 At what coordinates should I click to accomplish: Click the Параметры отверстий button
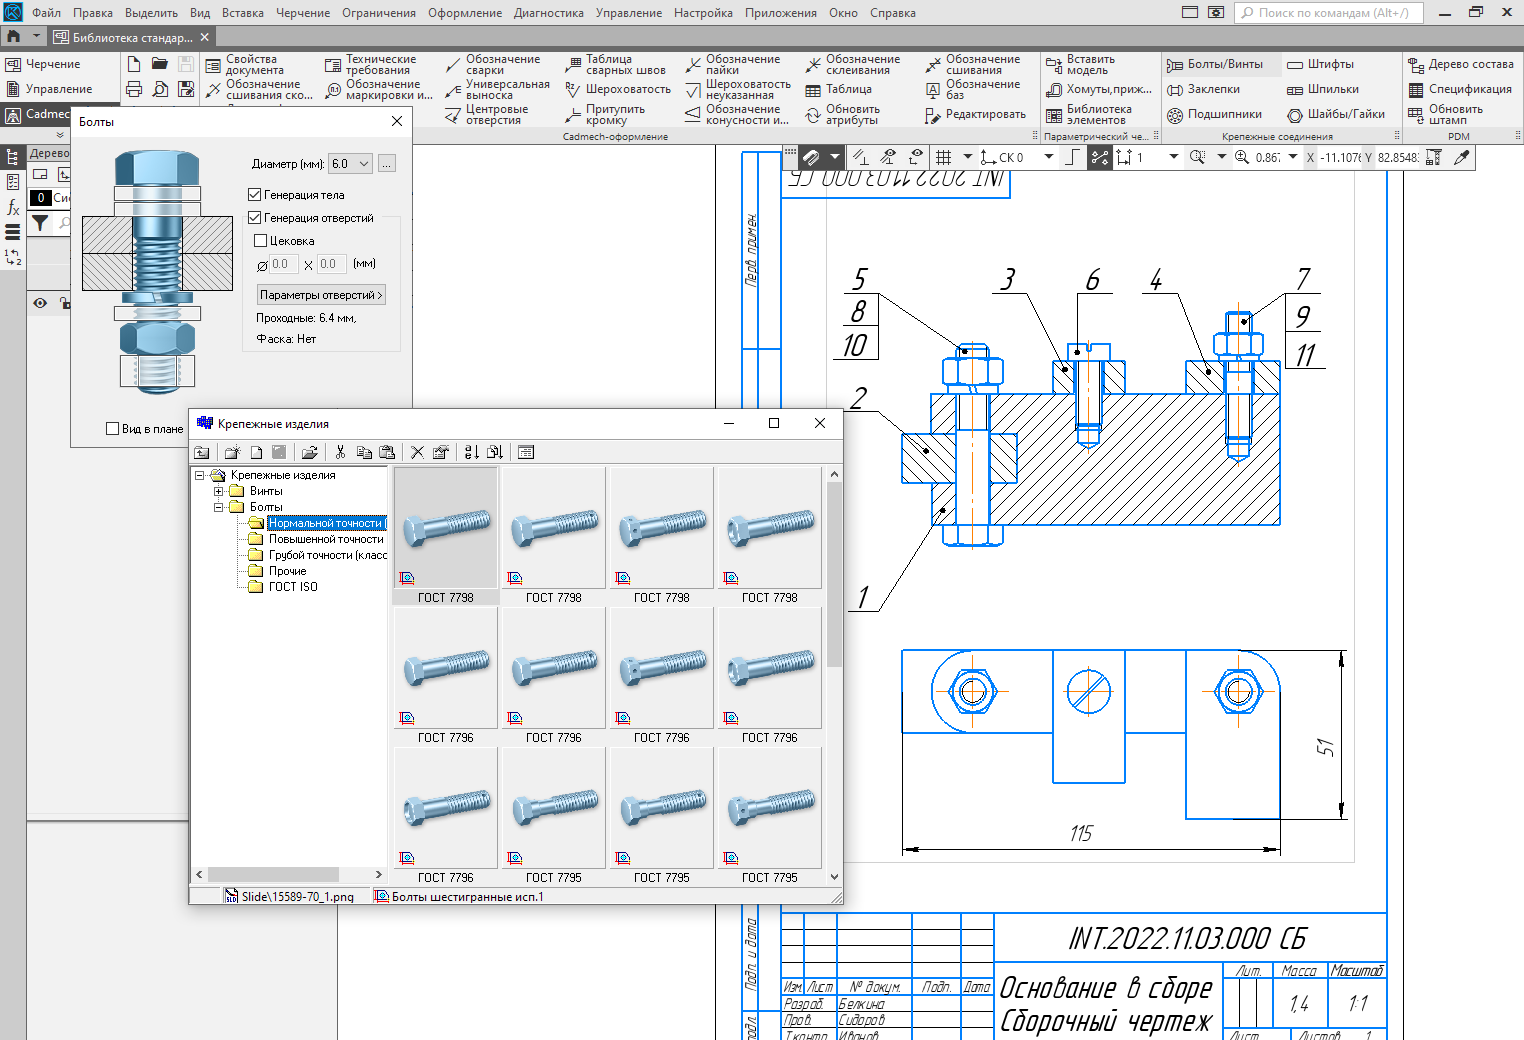320,295
